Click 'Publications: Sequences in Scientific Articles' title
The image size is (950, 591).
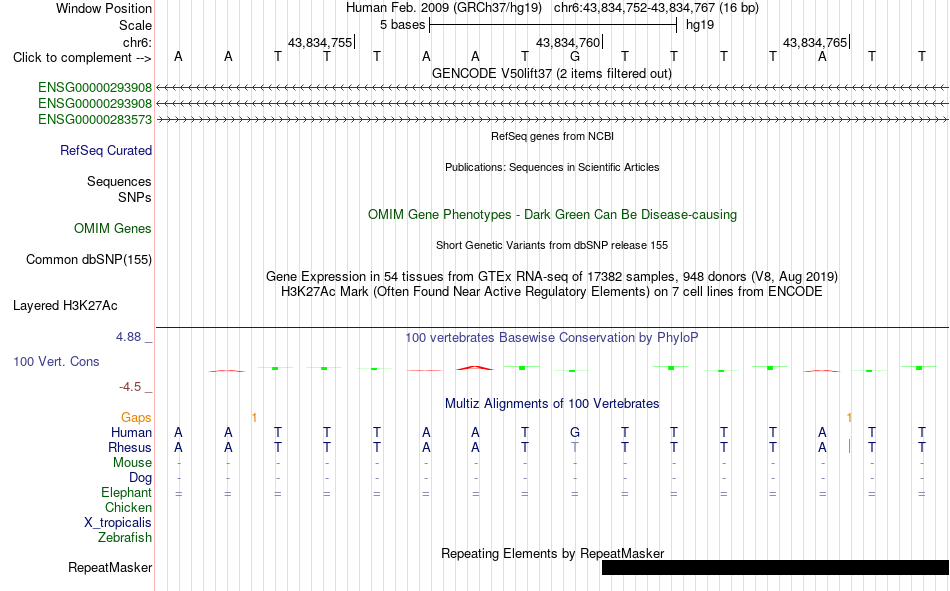coord(552,167)
